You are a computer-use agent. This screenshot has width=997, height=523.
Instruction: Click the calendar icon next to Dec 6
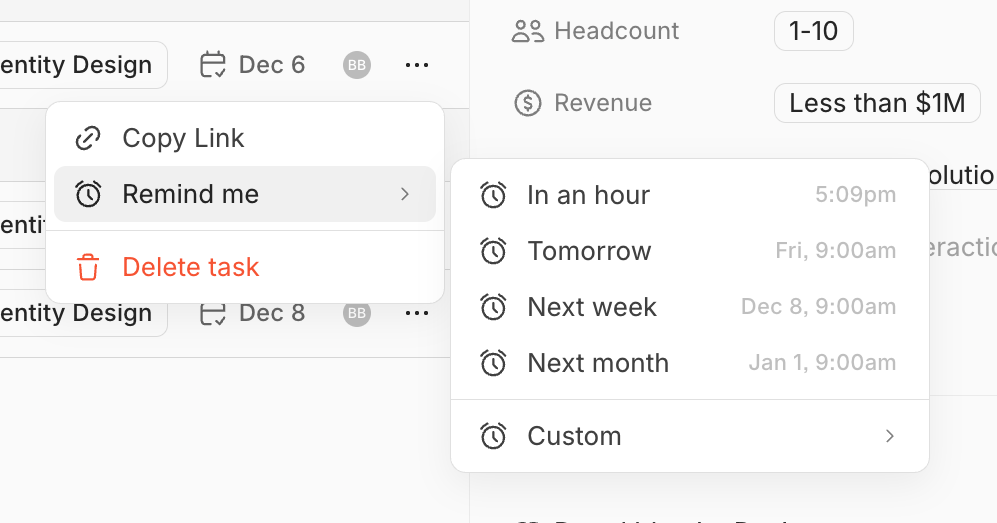click(x=213, y=66)
